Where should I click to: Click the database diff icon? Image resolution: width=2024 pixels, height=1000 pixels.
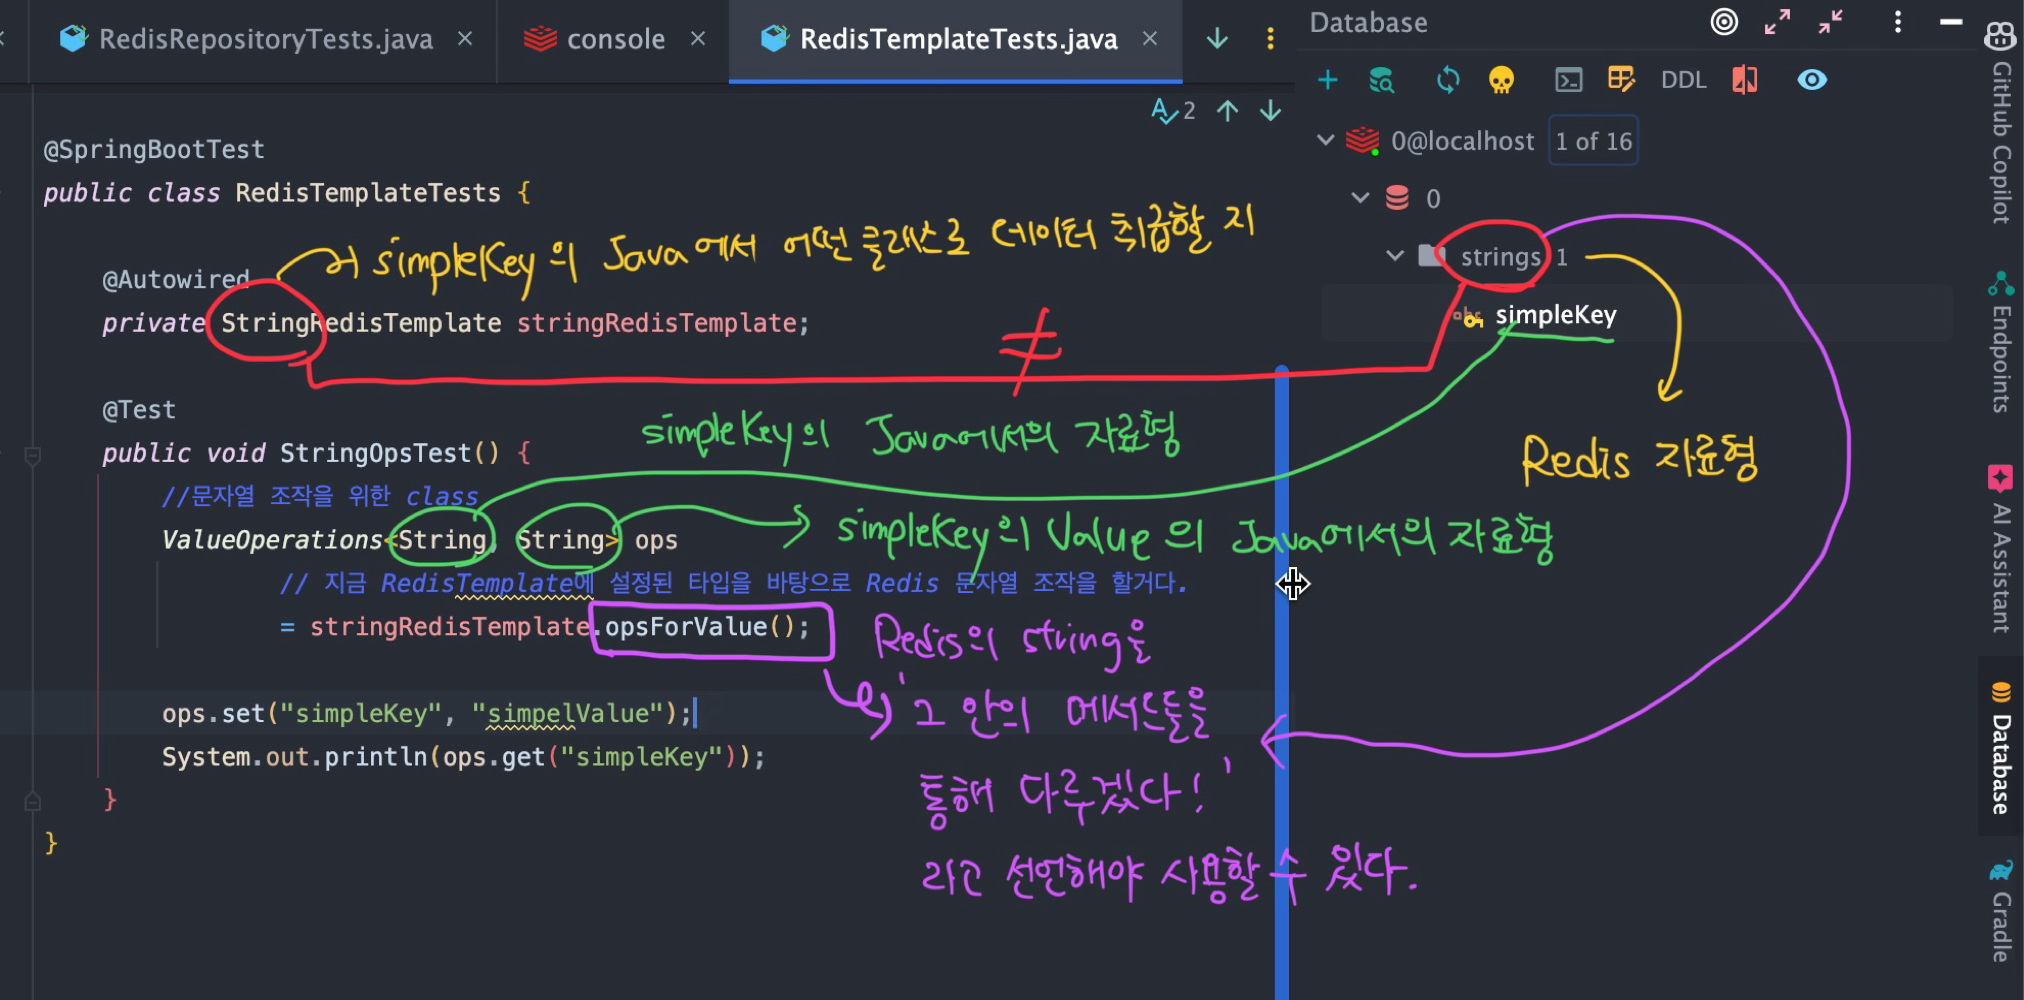(1745, 80)
